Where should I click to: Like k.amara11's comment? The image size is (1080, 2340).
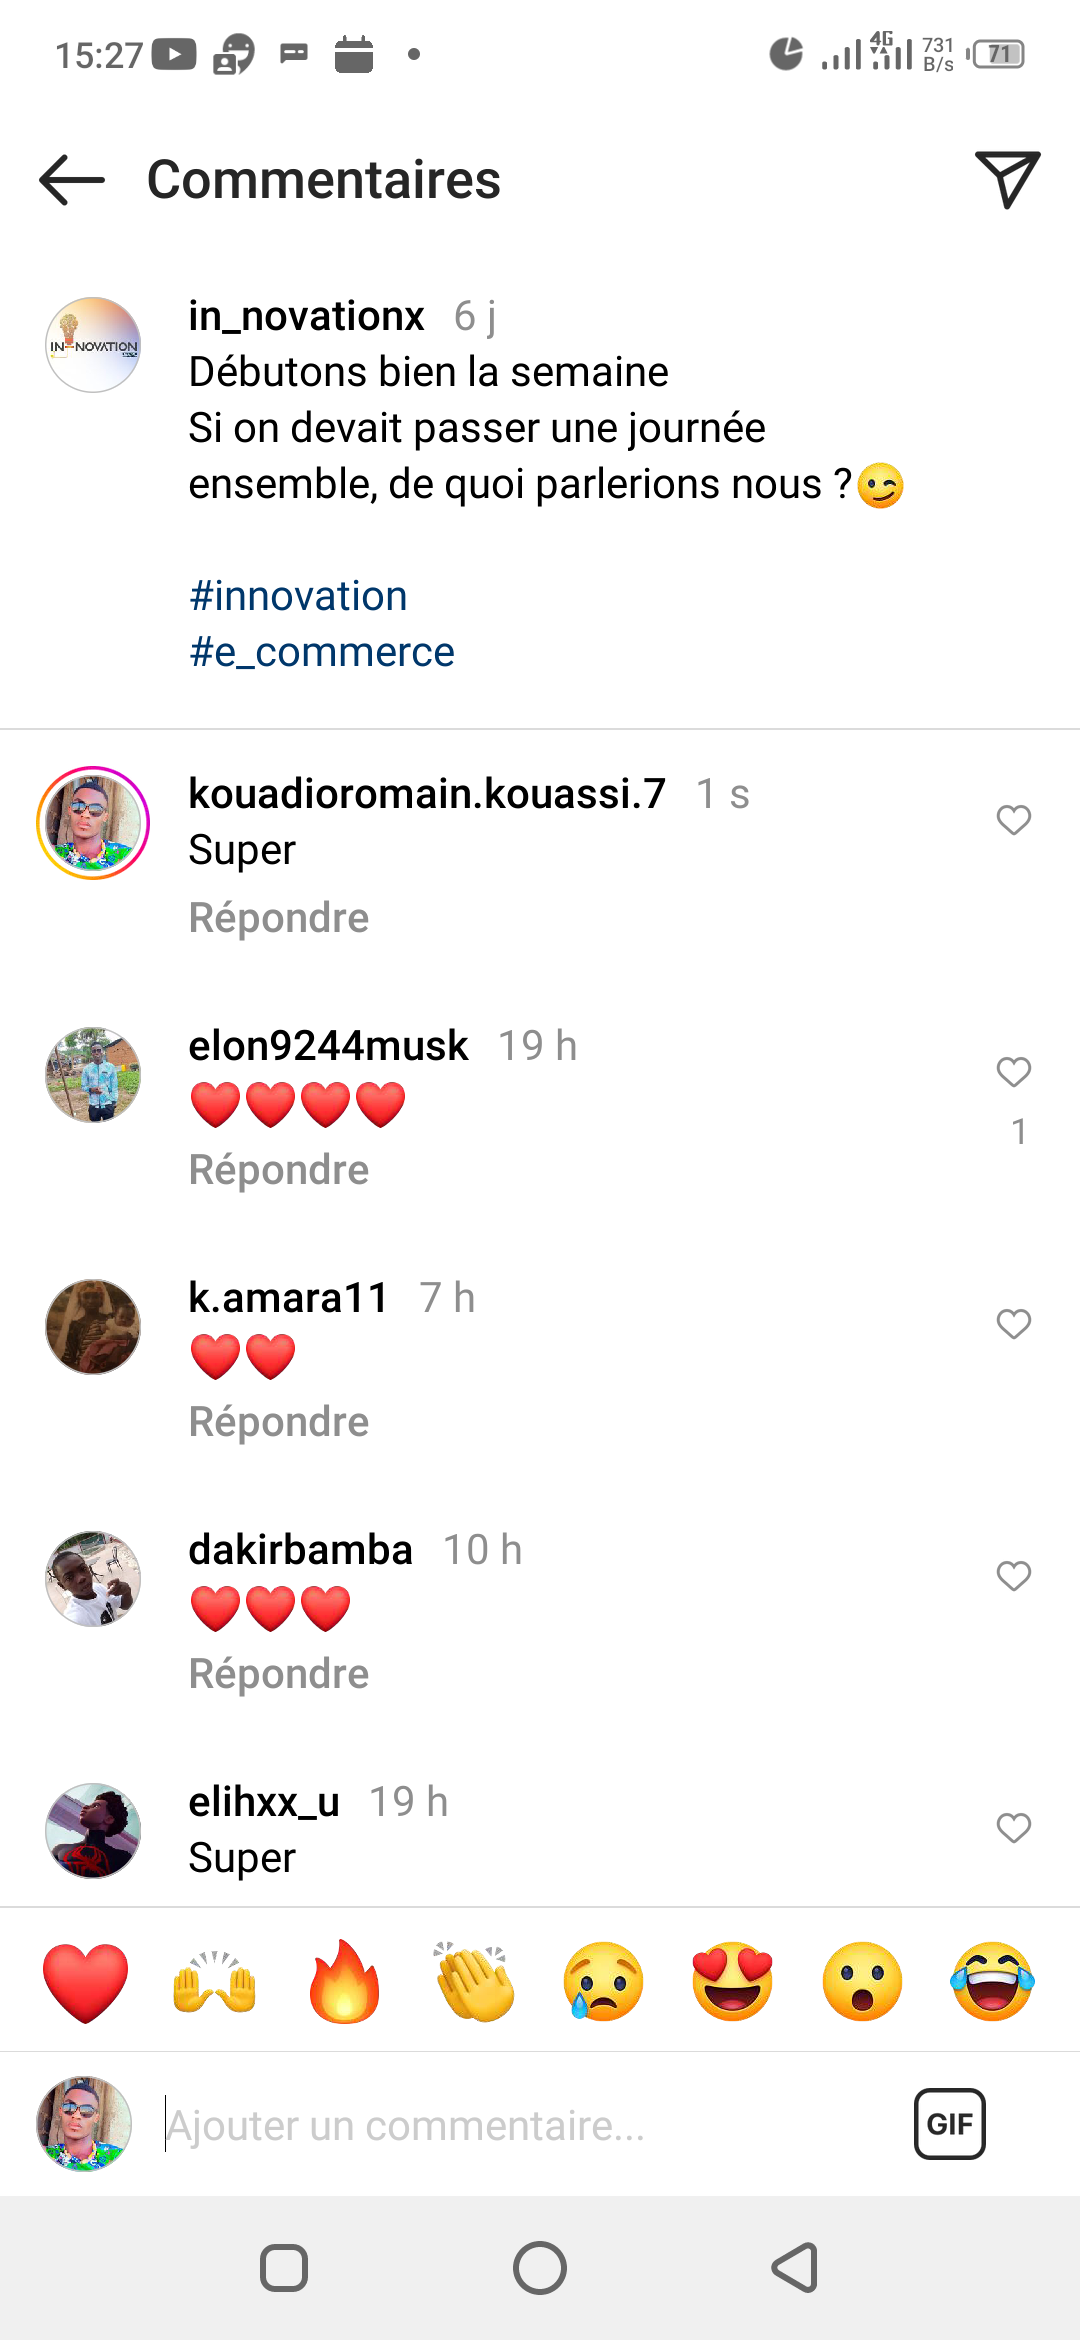(1013, 1324)
